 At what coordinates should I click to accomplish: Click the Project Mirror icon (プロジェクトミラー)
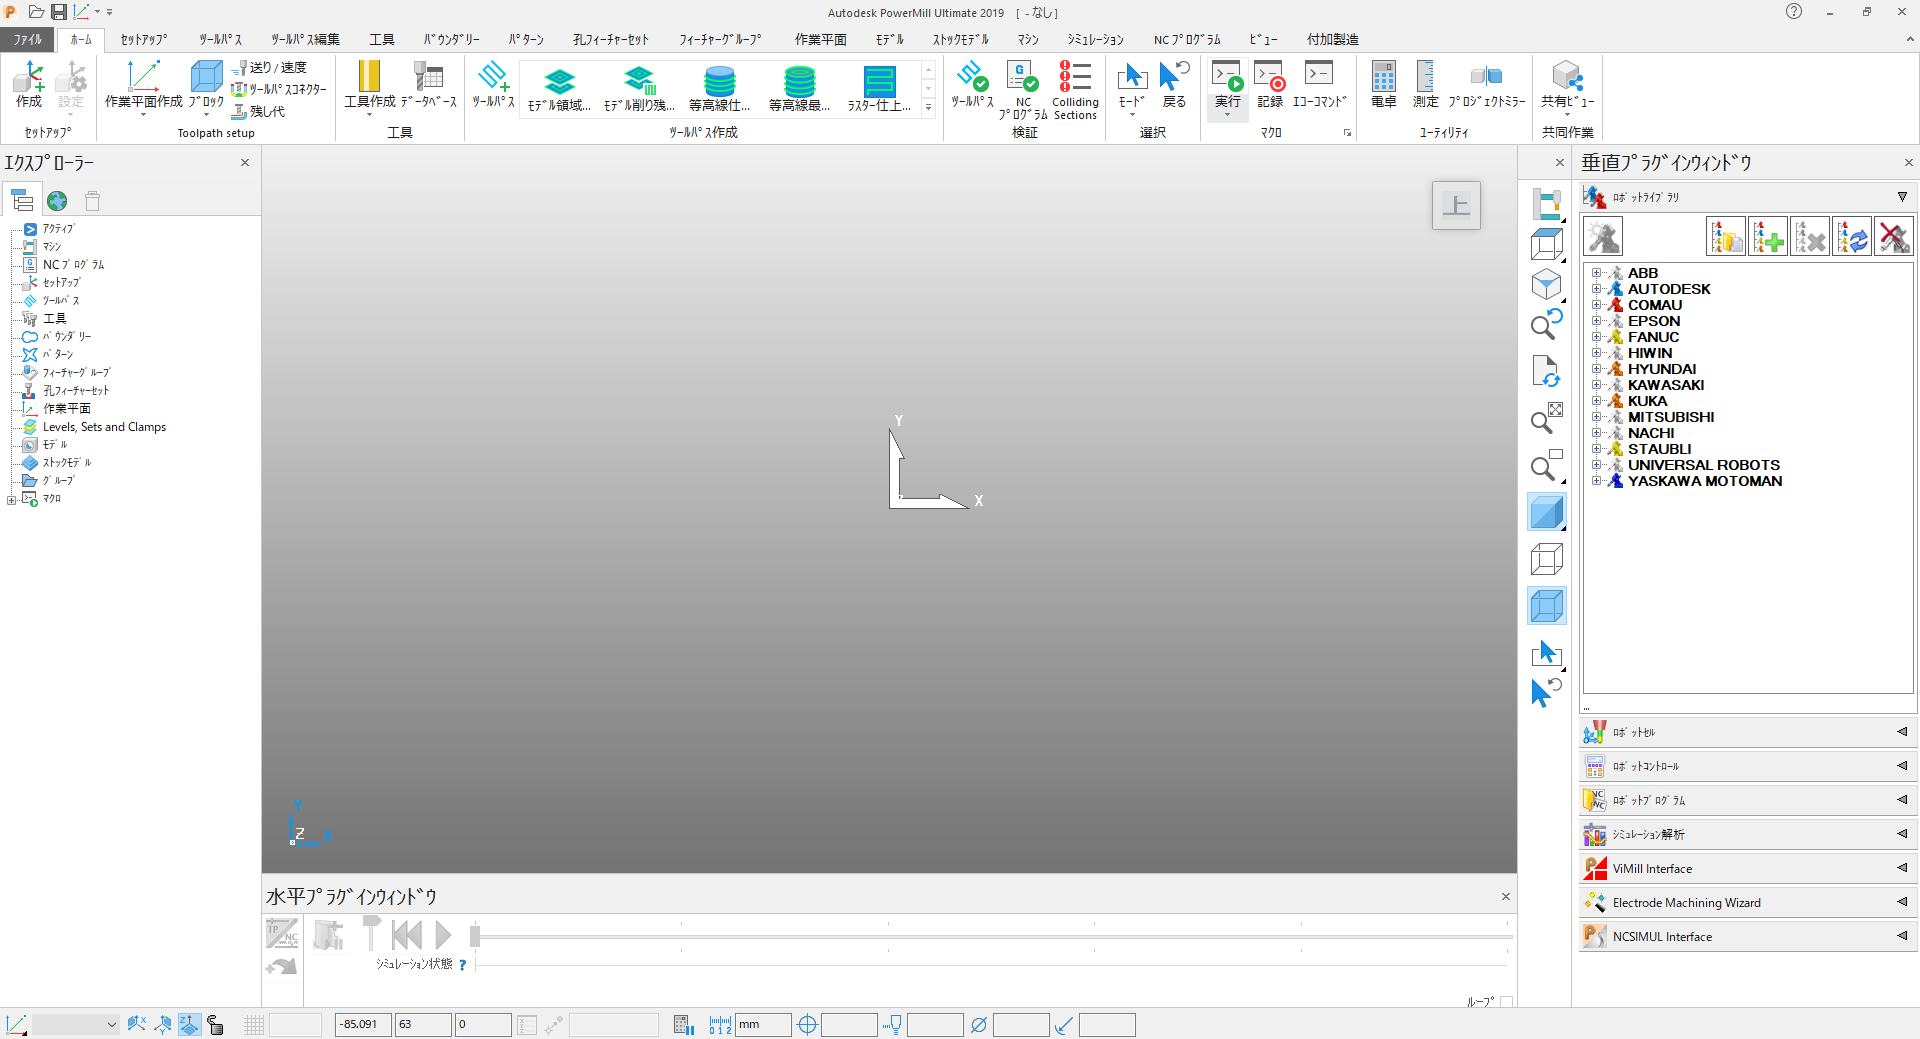point(1487,85)
